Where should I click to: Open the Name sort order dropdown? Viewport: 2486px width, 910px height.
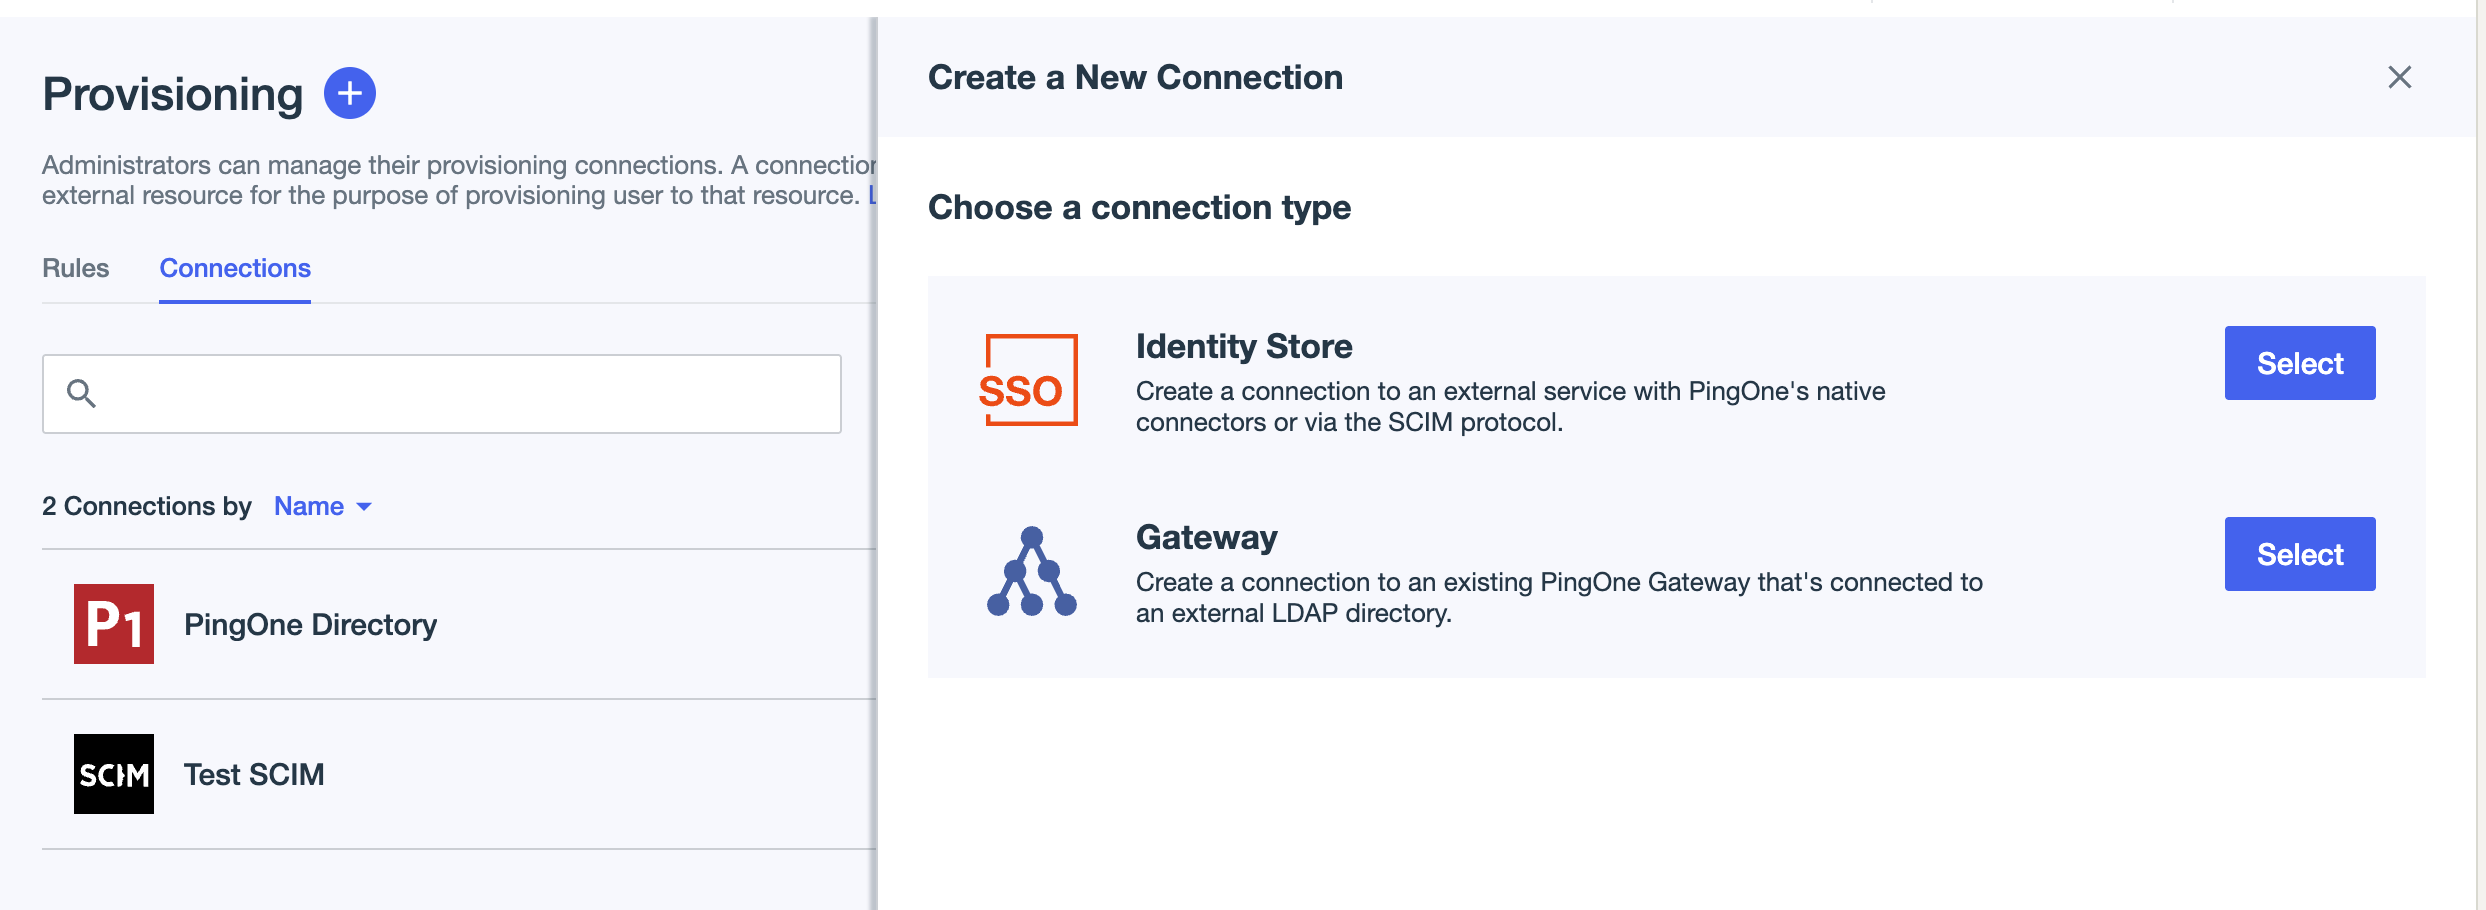(x=322, y=506)
